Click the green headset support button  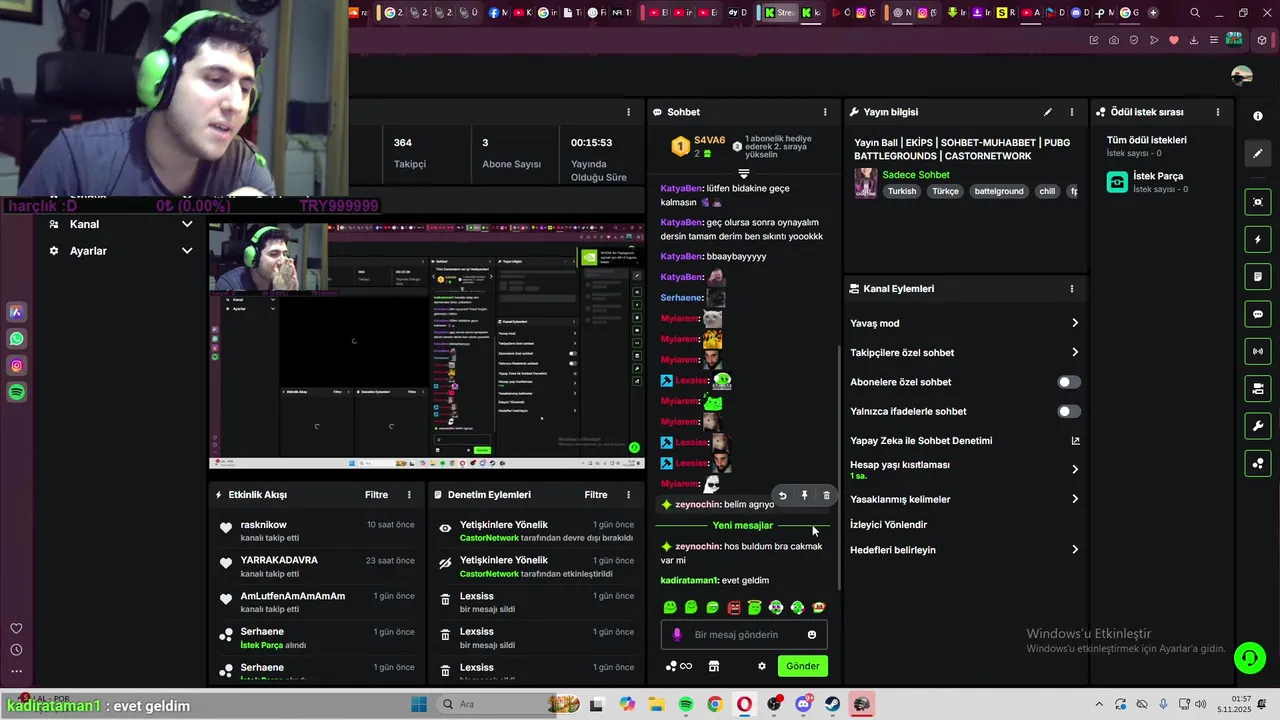click(x=1249, y=657)
